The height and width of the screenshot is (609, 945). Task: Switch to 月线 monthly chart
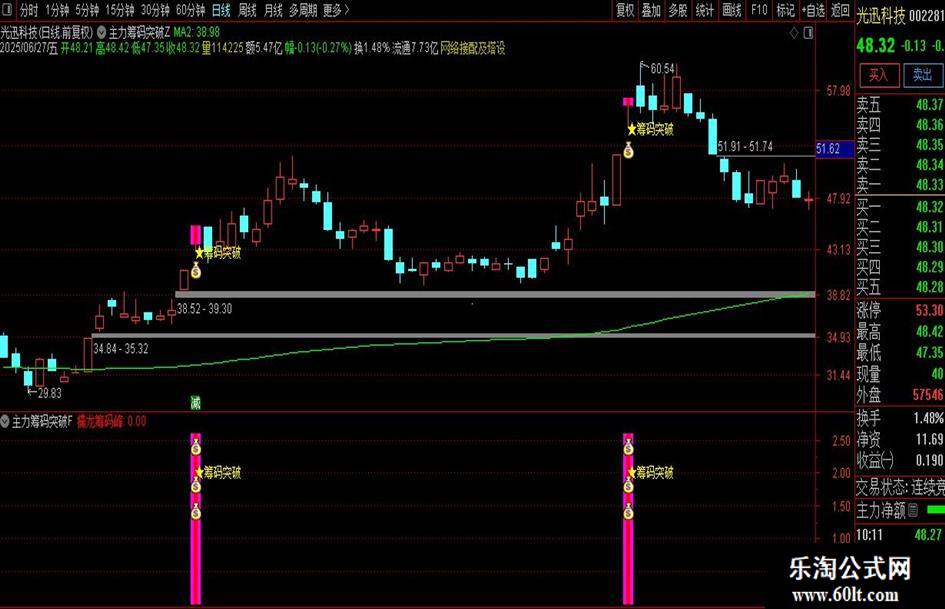click(273, 10)
